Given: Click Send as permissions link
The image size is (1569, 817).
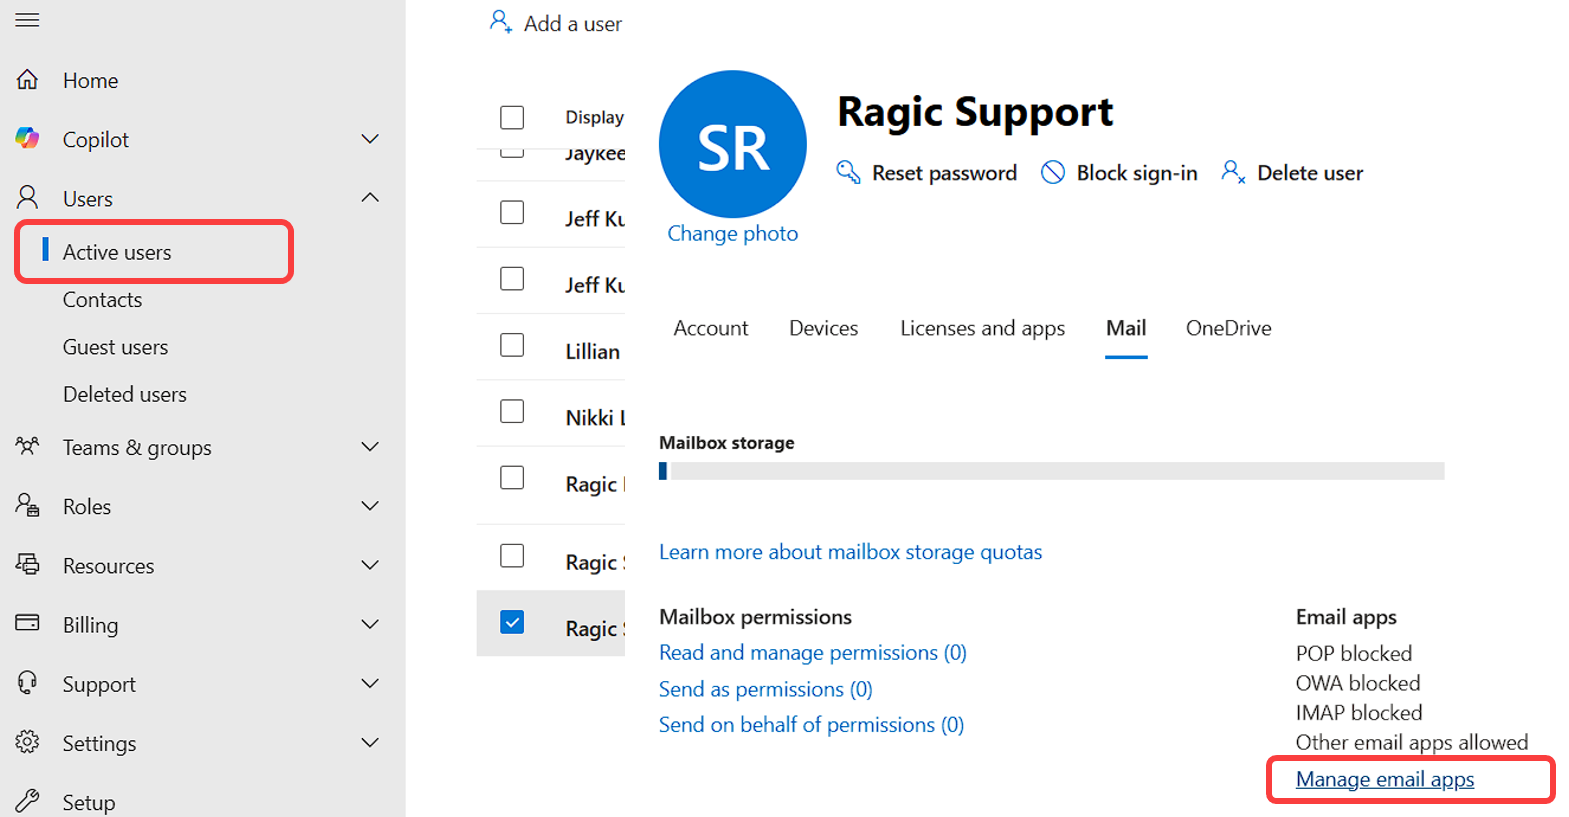Looking at the screenshot, I should [x=766, y=689].
